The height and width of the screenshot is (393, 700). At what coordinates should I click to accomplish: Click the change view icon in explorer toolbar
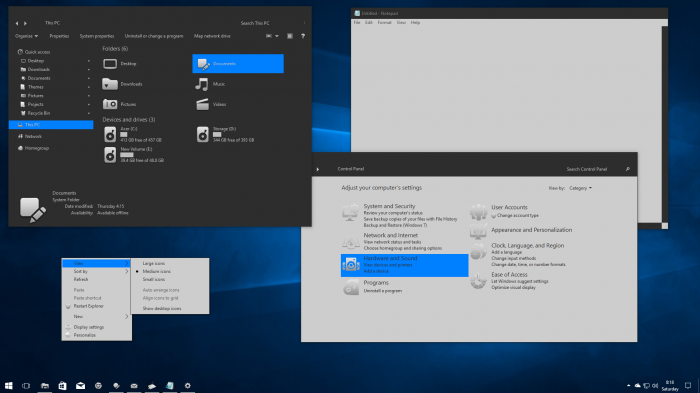pyautogui.click(x=269, y=36)
